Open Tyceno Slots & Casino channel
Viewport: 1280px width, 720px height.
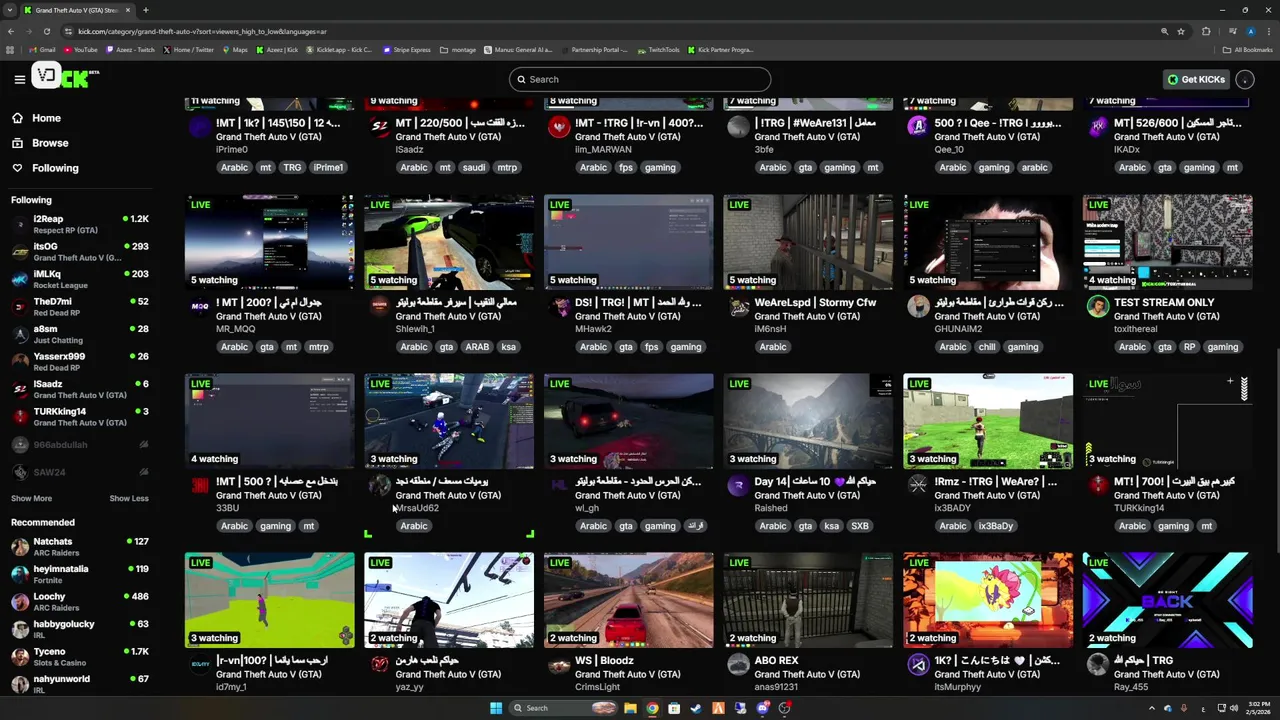(80, 657)
